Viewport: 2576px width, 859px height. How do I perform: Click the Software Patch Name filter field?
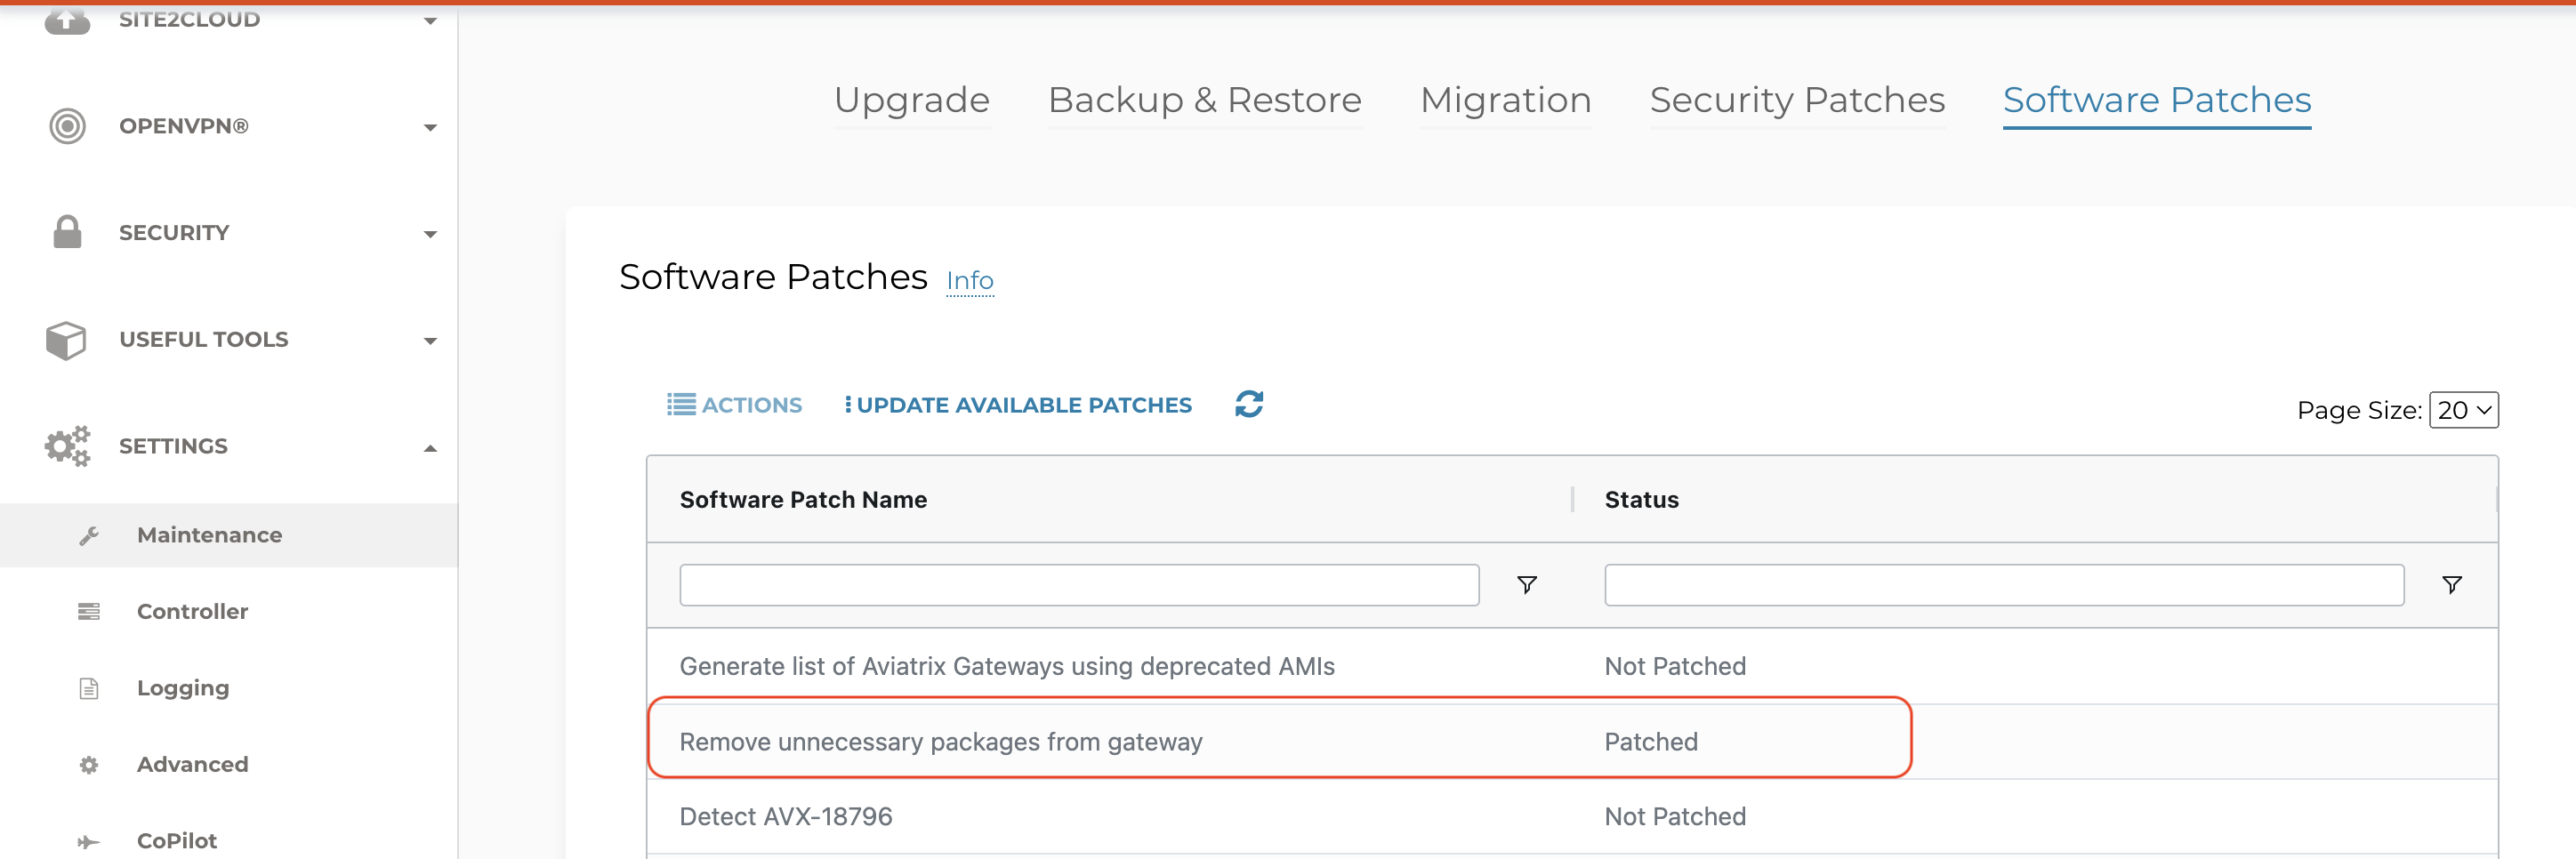pyautogui.click(x=1078, y=585)
